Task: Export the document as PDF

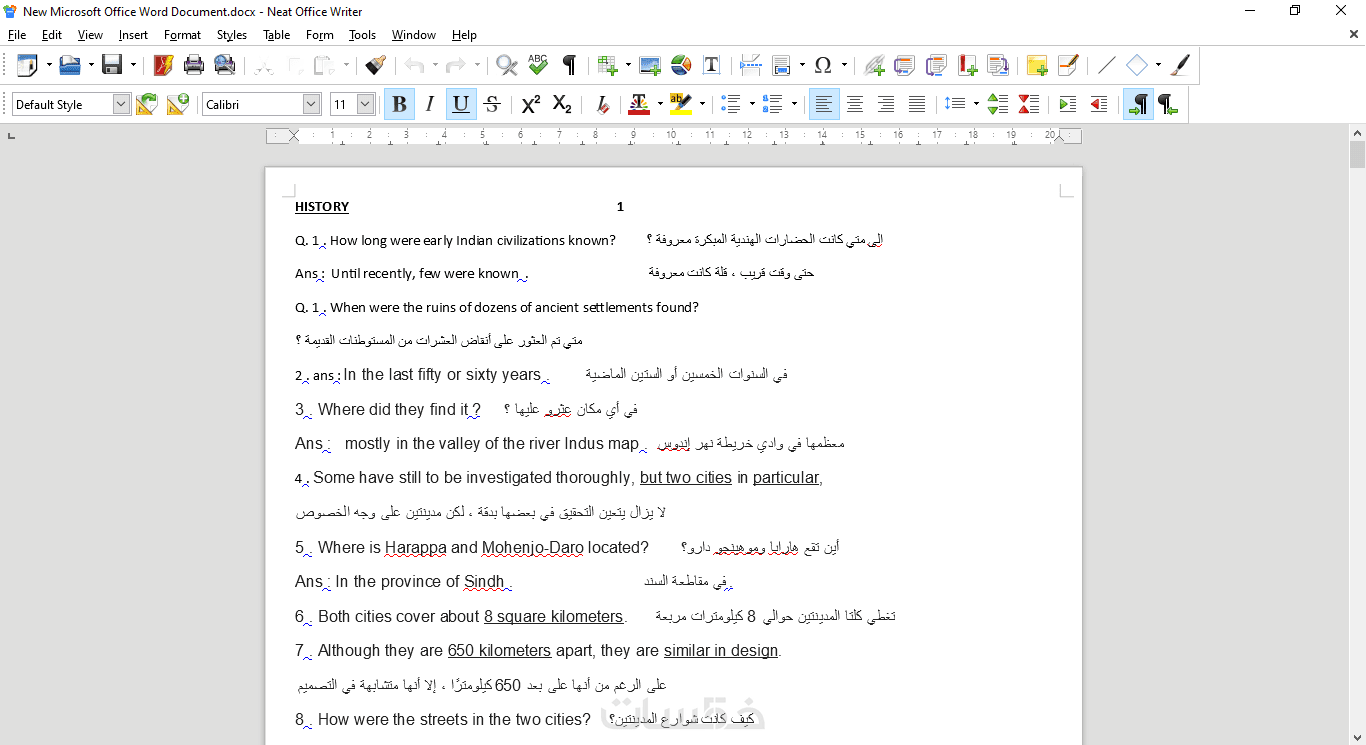Action: [x=163, y=66]
